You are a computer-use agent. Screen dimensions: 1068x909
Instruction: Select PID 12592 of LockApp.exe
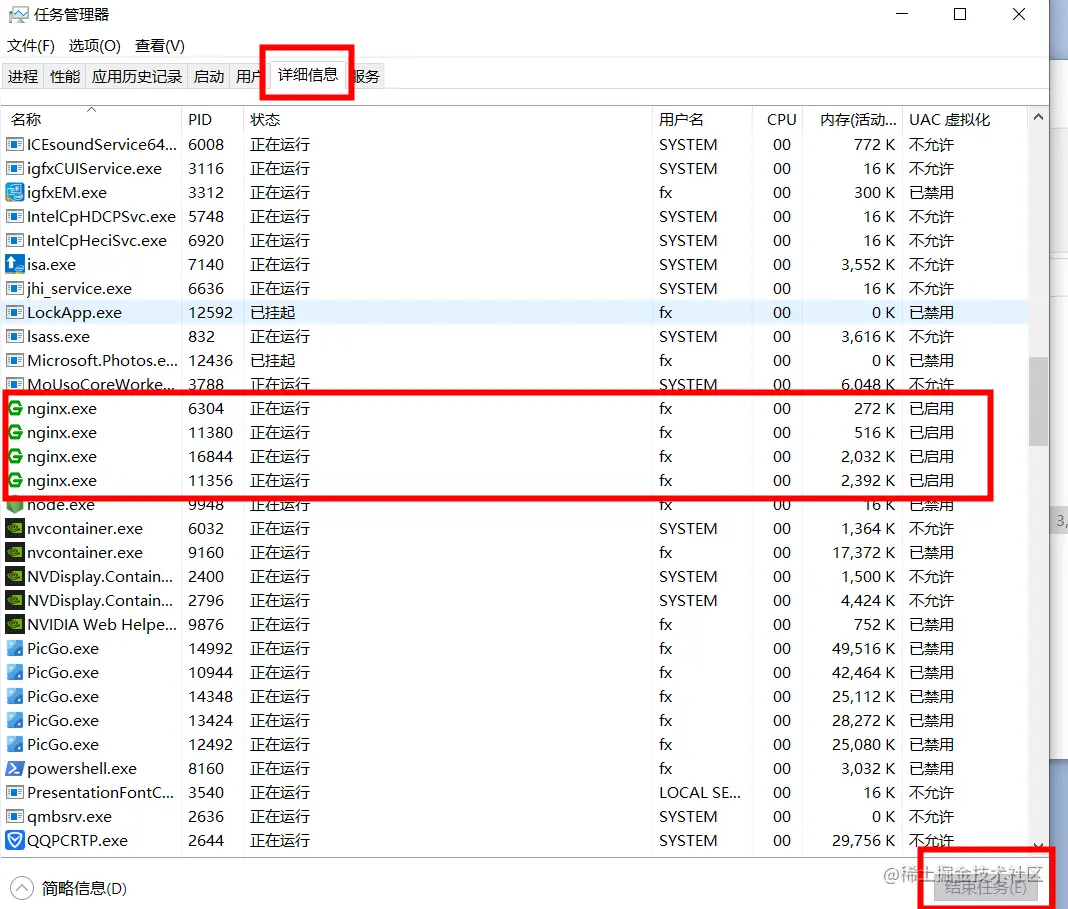[x=210, y=313]
